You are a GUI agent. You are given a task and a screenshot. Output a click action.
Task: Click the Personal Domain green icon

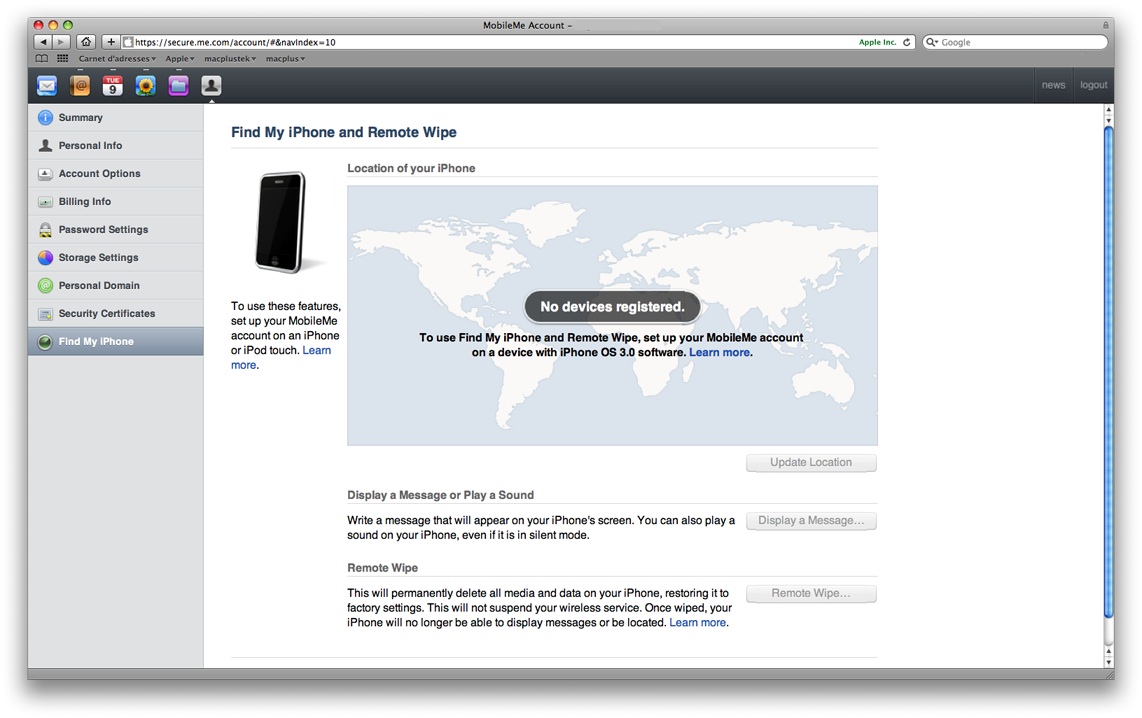click(x=45, y=285)
